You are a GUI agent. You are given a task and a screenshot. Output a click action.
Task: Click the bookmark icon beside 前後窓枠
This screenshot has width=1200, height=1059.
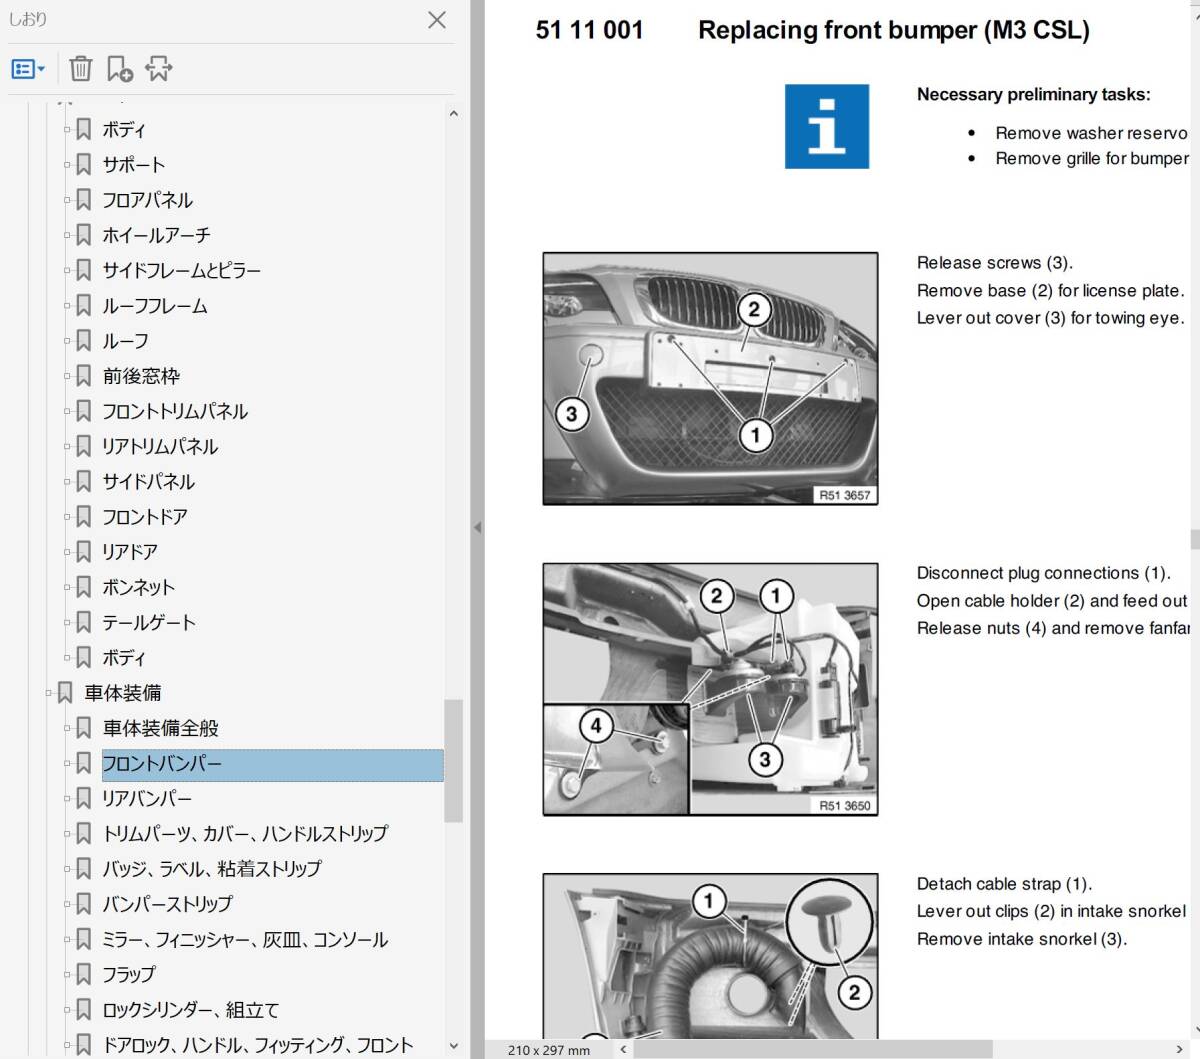coord(84,376)
